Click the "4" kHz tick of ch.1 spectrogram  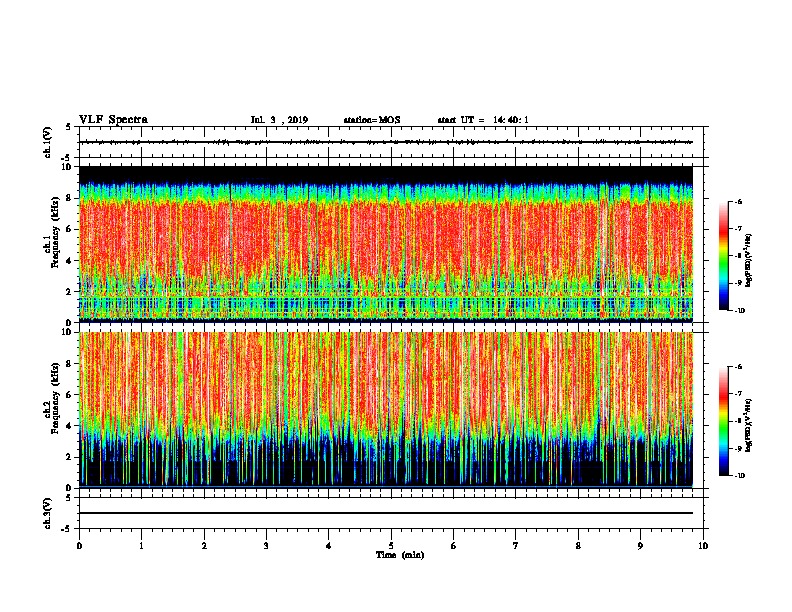pyautogui.click(x=70, y=261)
